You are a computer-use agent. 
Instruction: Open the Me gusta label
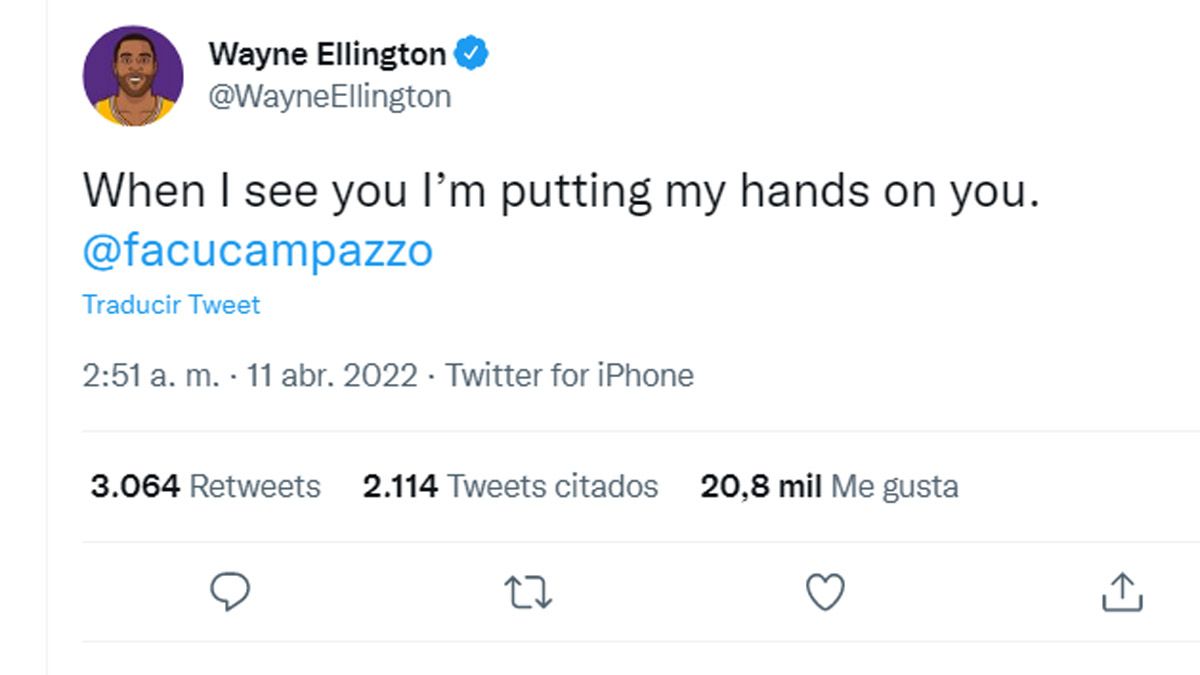895,487
